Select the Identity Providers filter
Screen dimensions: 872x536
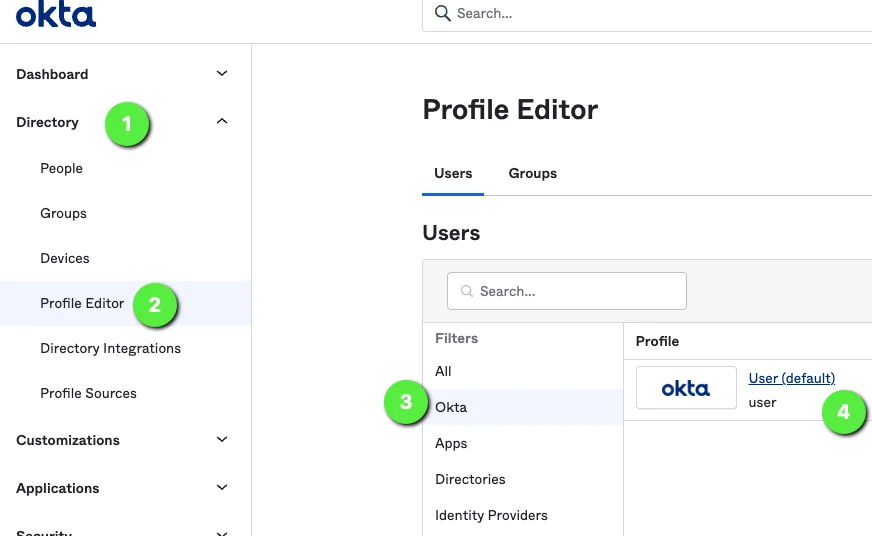(491, 515)
